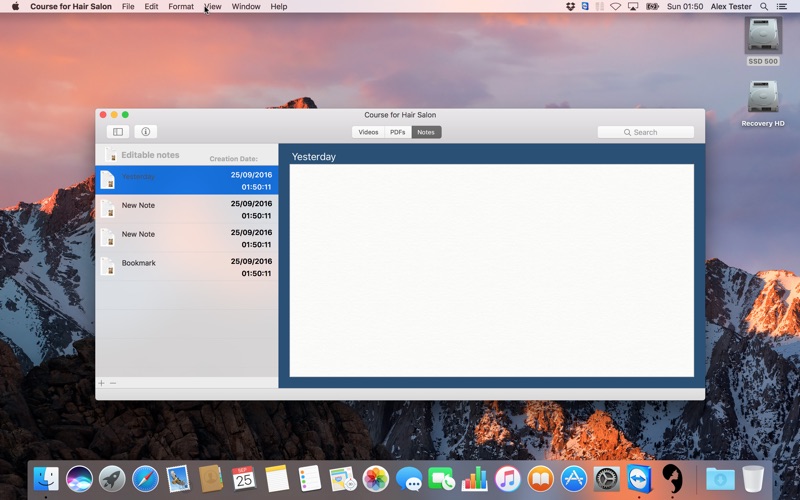This screenshot has height=500, width=800.
Task: Click into the note text area
Action: point(491,270)
